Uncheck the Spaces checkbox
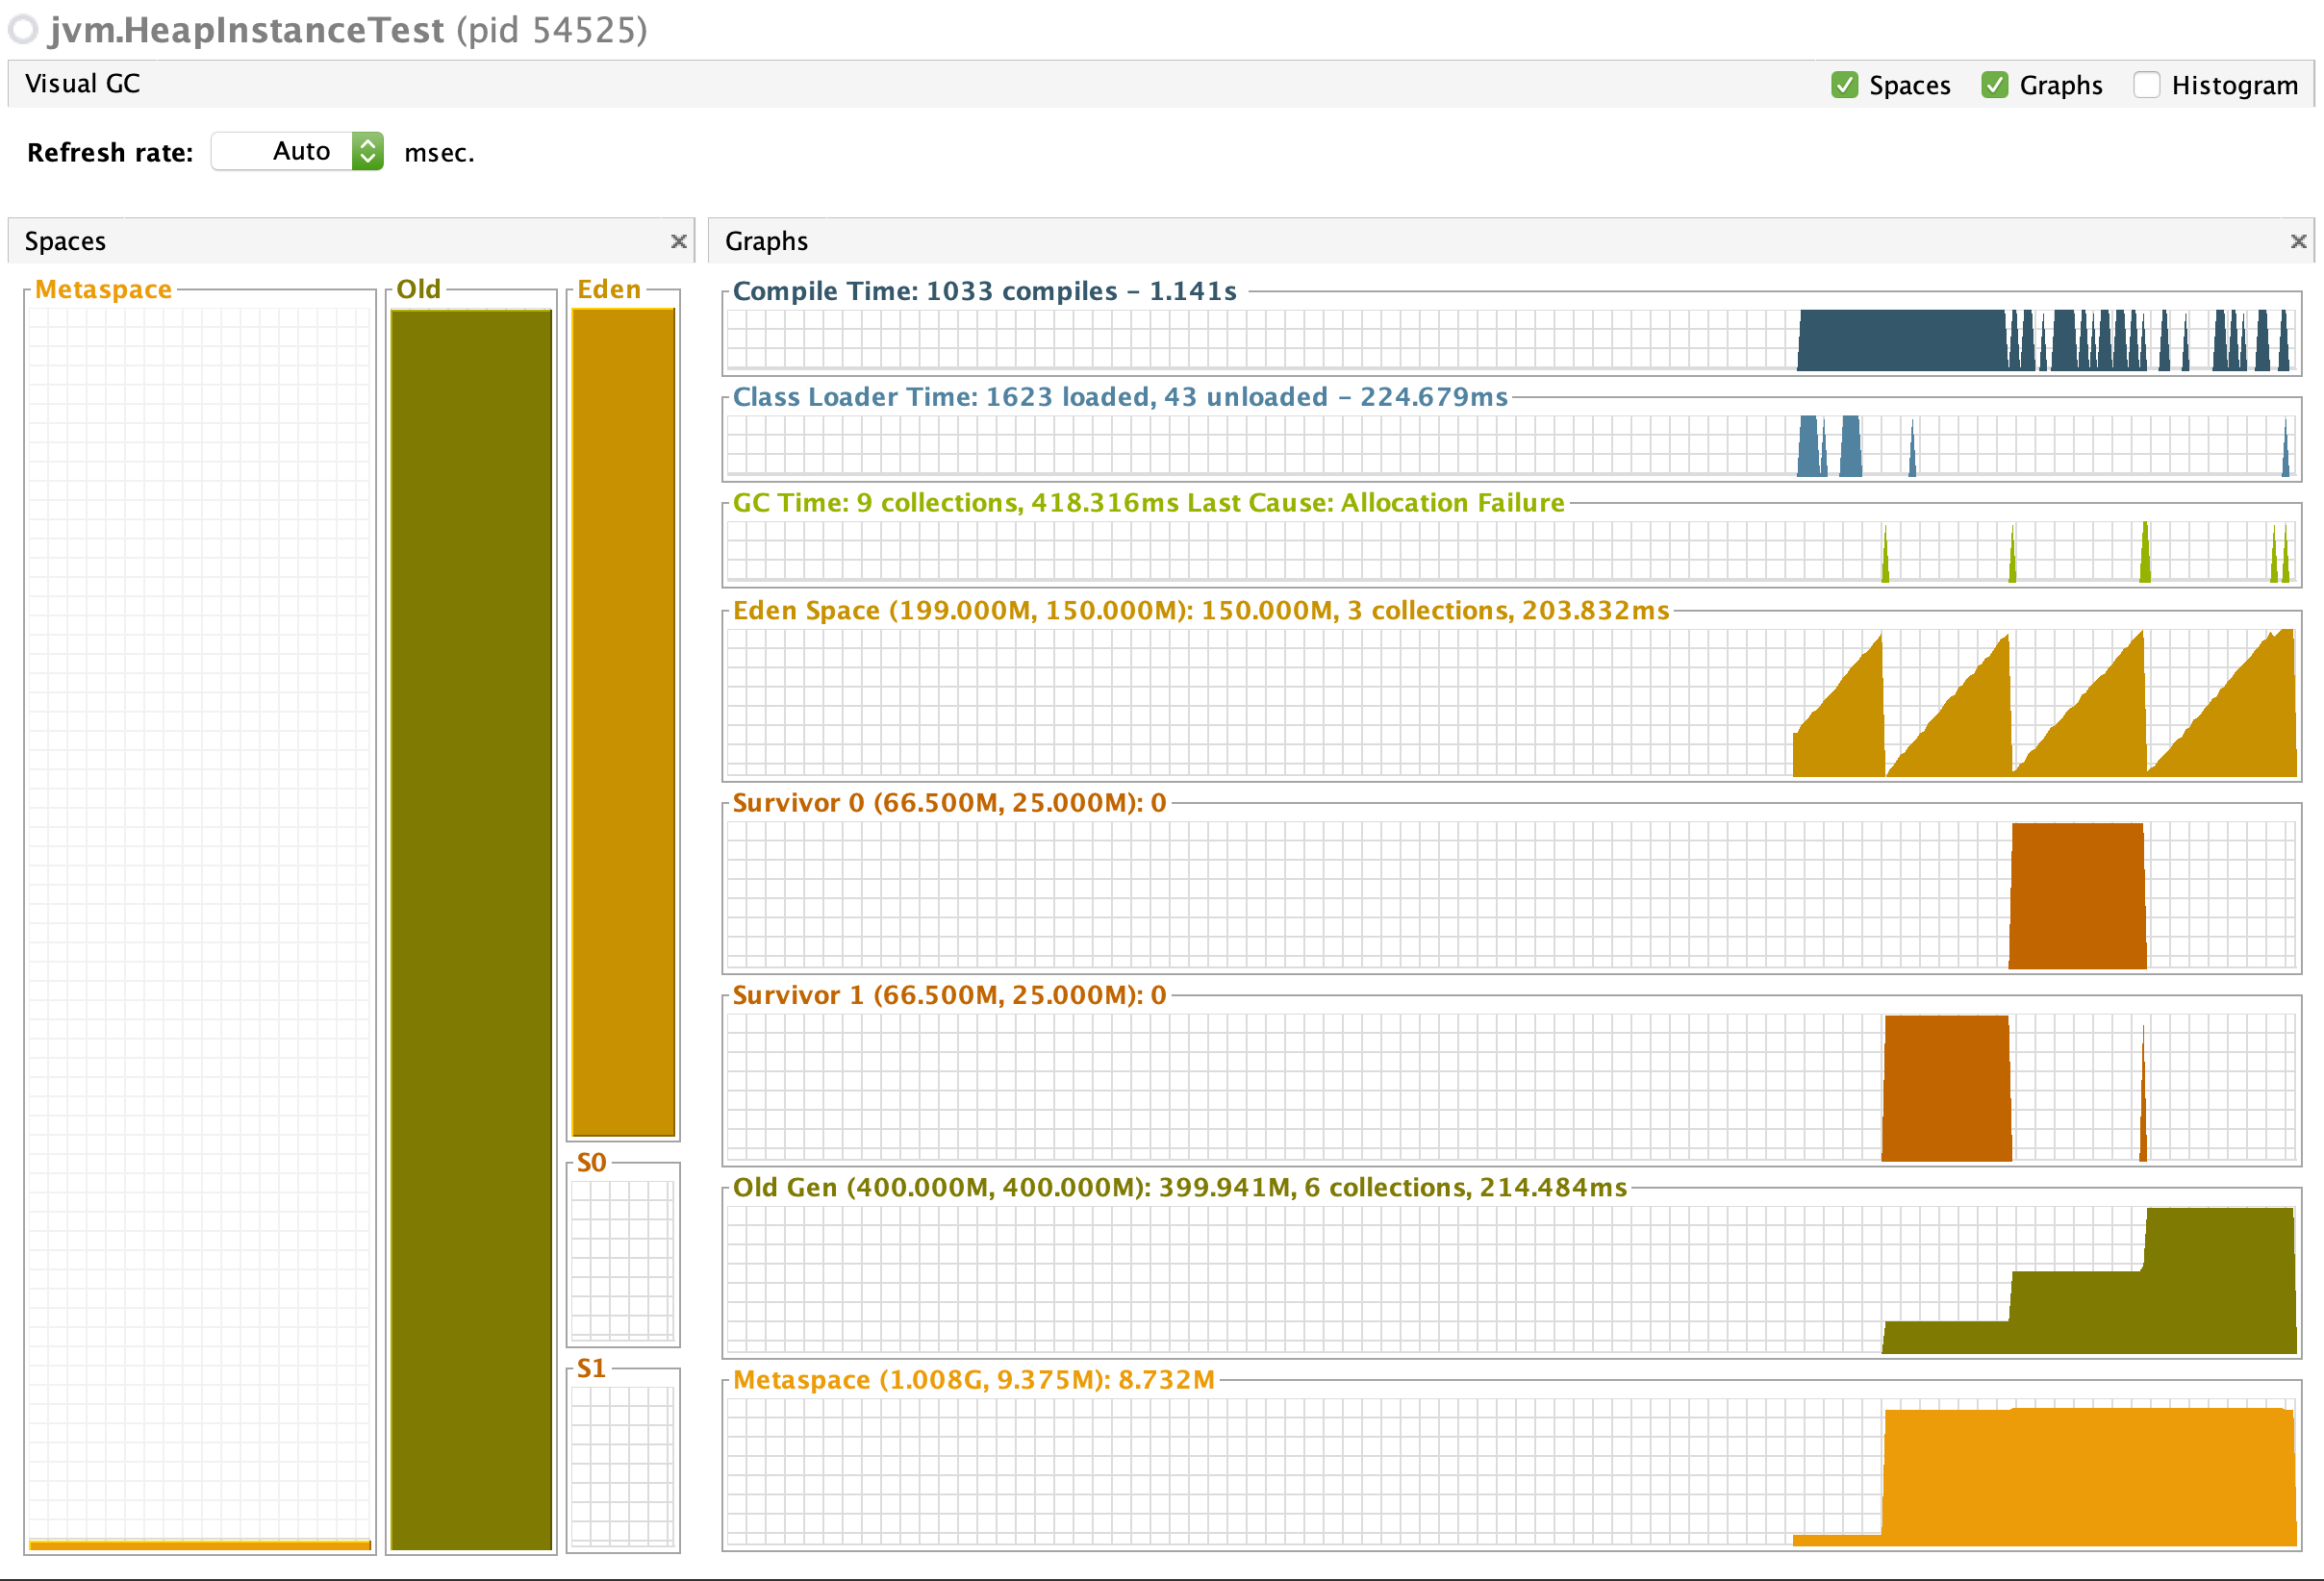Viewport: 2324px width, 1581px height. tap(1844, 85)
